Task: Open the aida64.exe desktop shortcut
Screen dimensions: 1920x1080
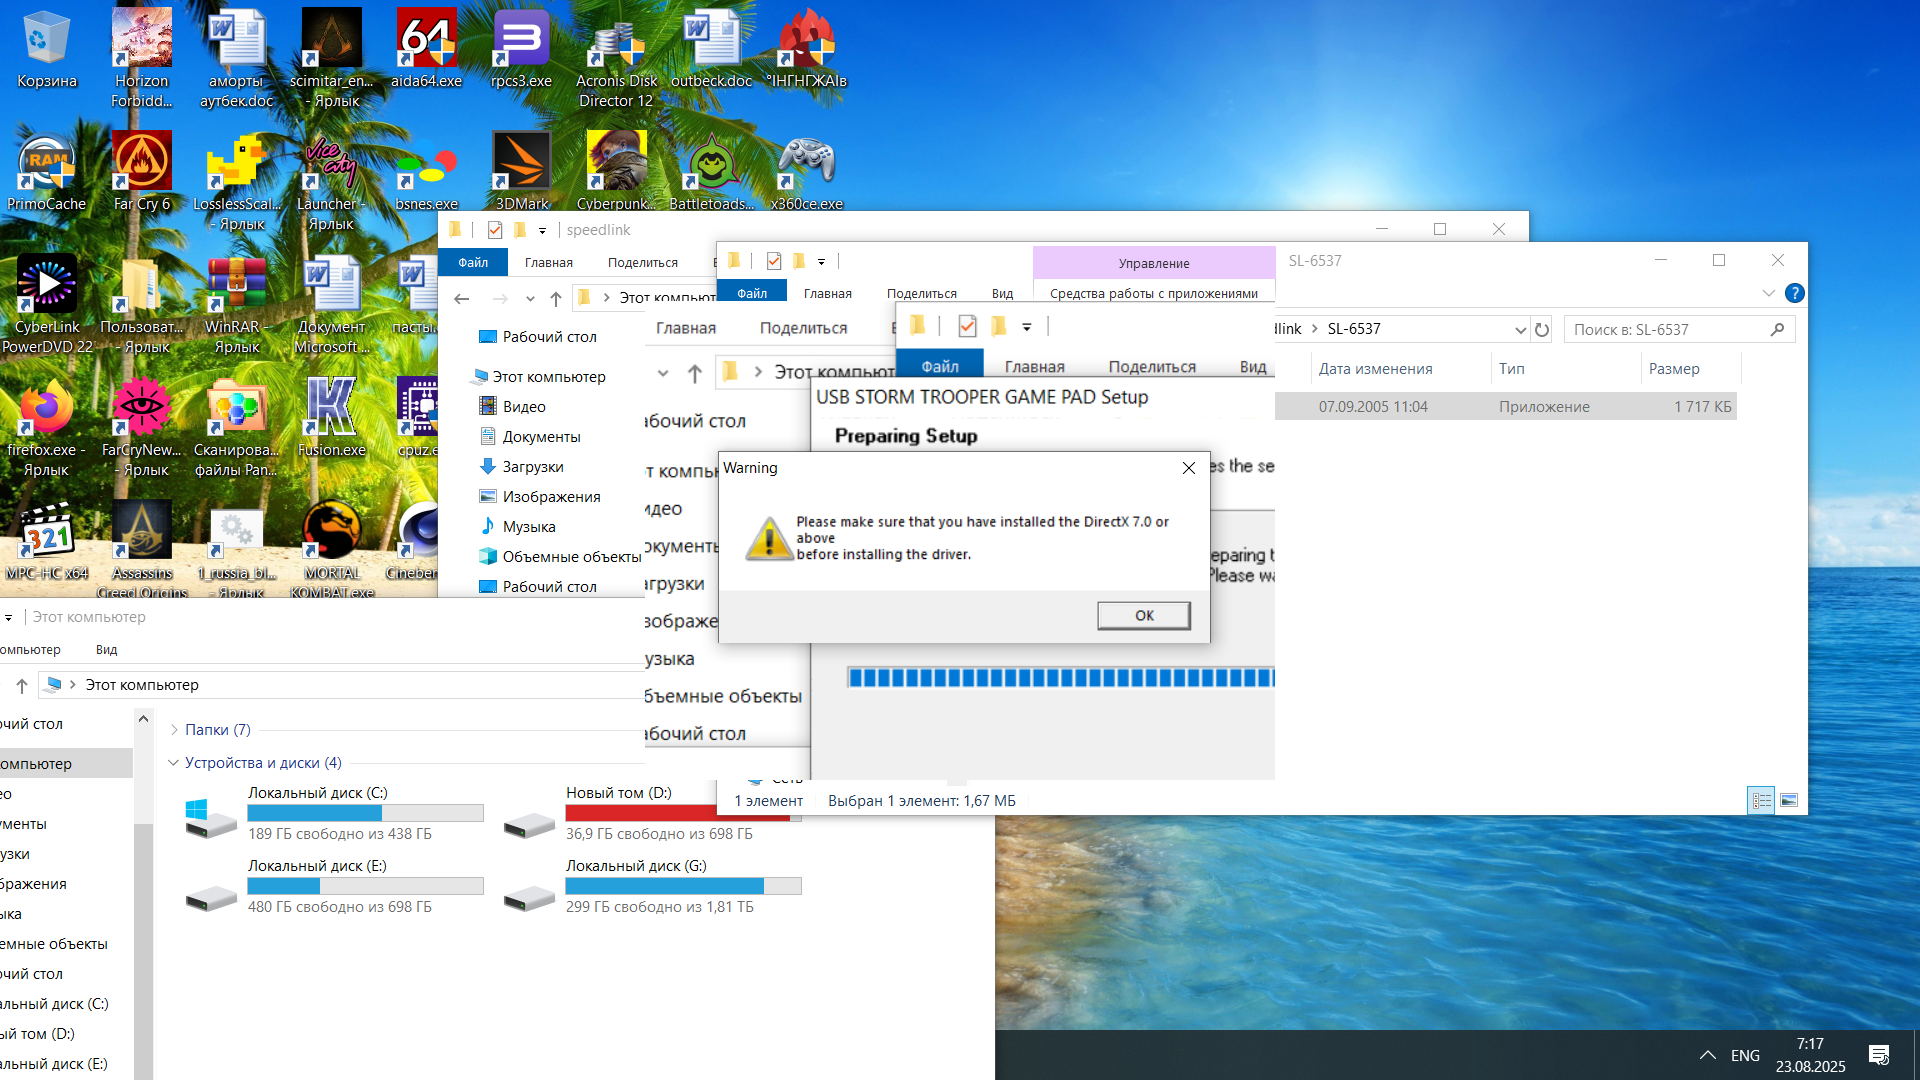Action: [426, 40]
